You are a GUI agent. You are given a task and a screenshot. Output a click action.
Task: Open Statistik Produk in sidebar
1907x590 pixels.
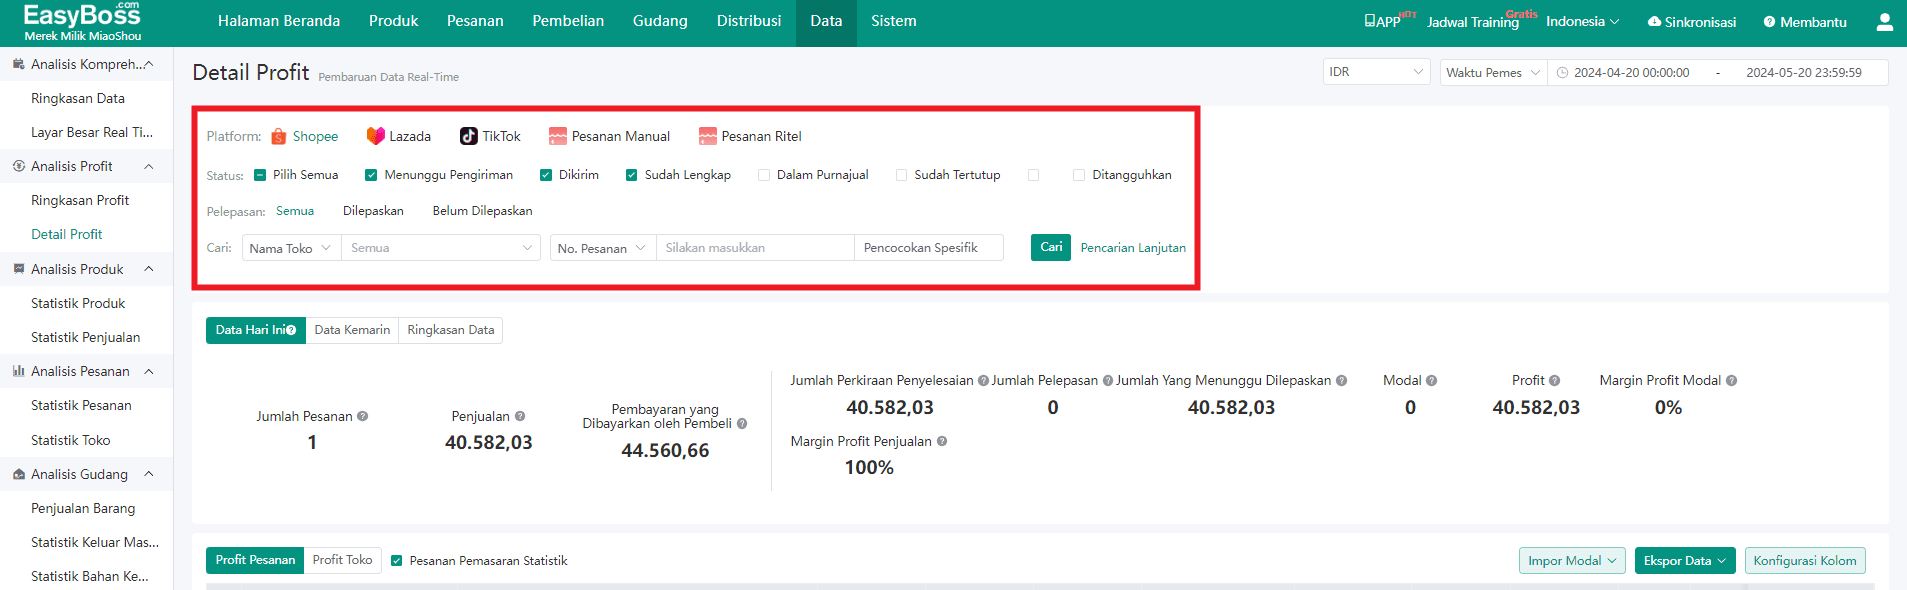click(78, 303)
